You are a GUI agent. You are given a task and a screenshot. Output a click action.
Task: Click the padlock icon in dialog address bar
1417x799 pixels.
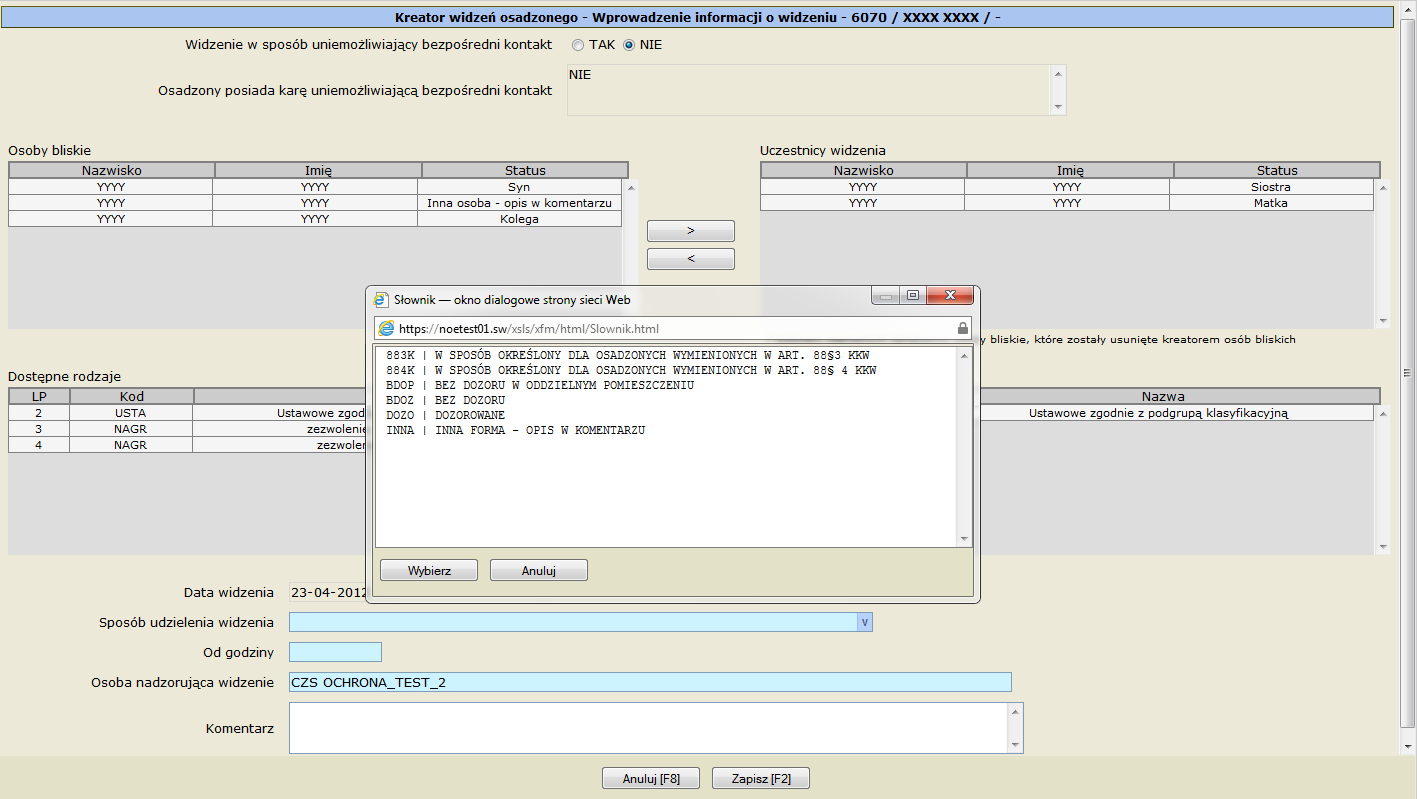963,328
